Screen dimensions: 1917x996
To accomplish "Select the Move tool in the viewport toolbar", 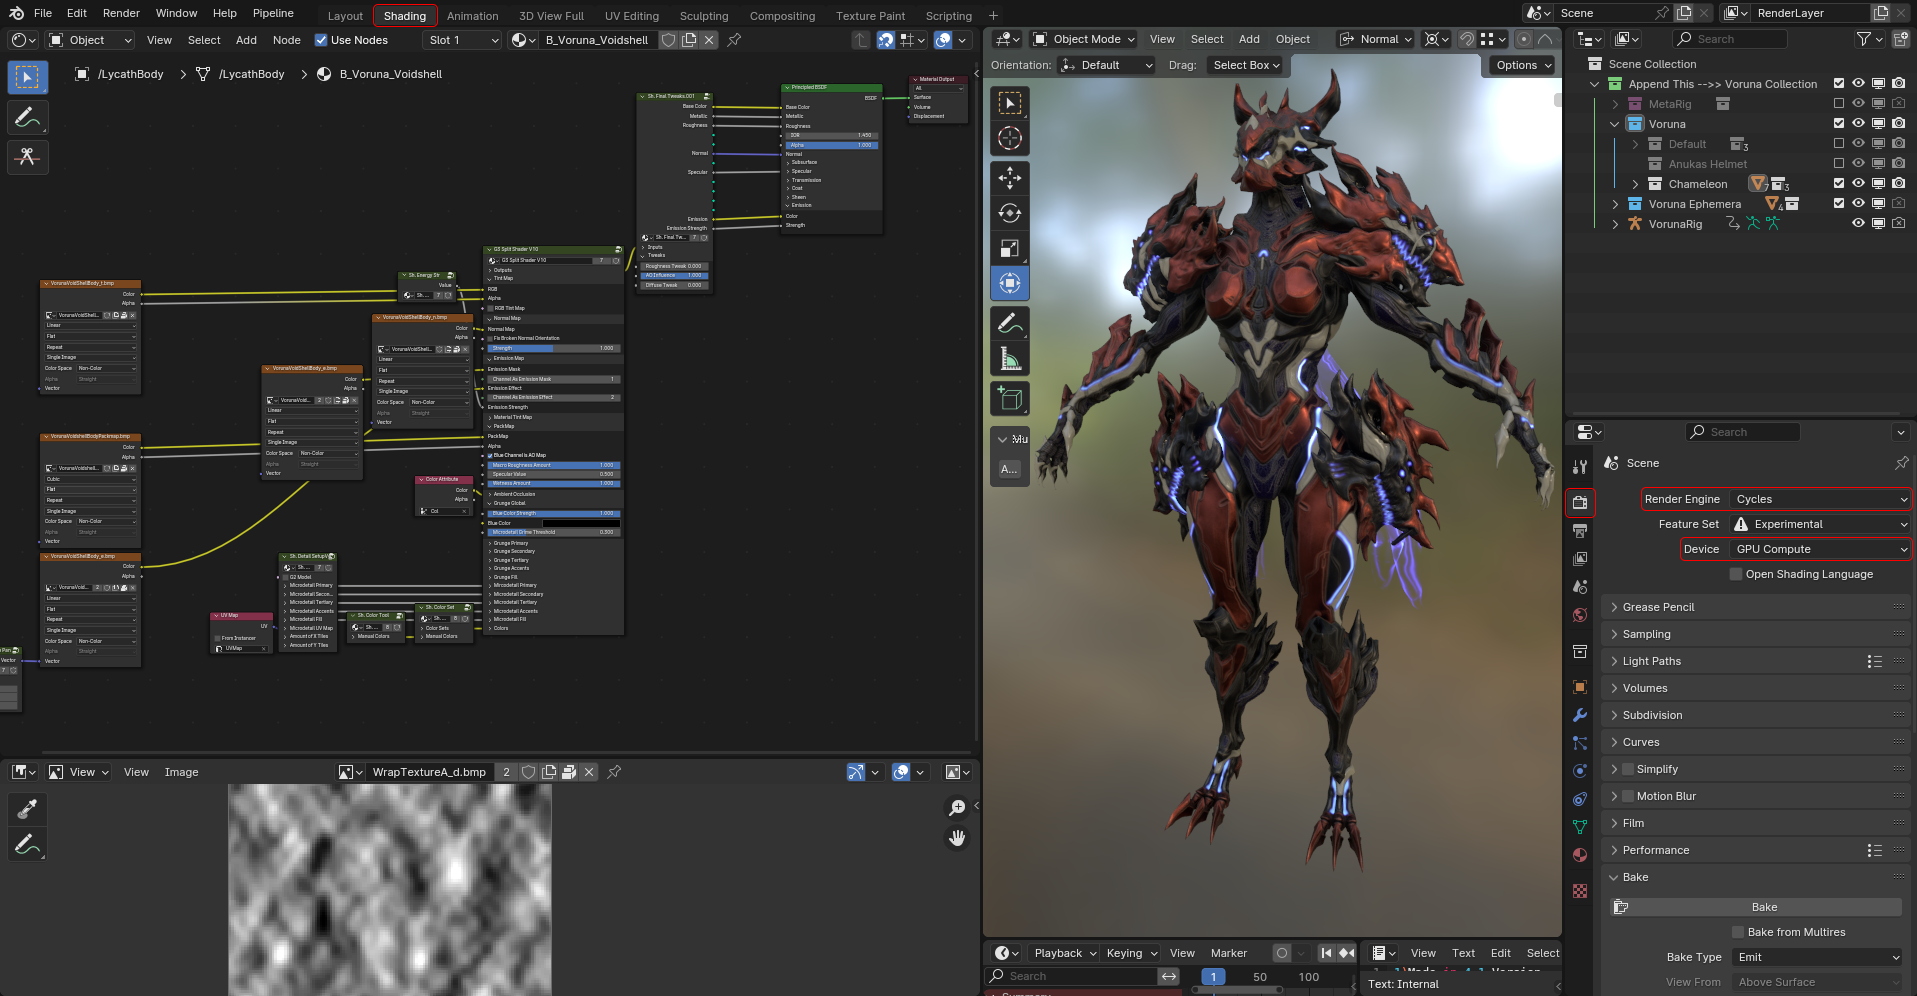I will click(x=1010, y=177).
